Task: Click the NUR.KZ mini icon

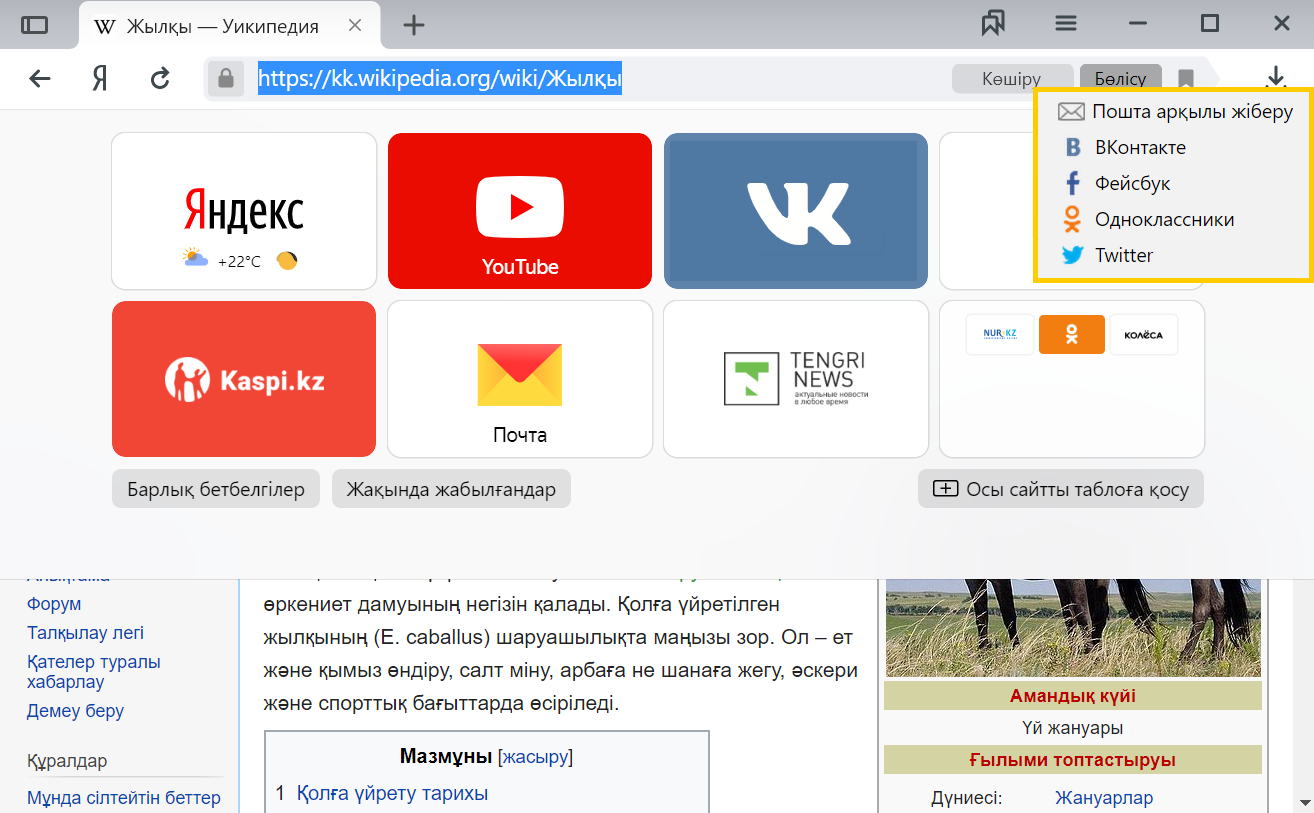Action: pos(999,334)
